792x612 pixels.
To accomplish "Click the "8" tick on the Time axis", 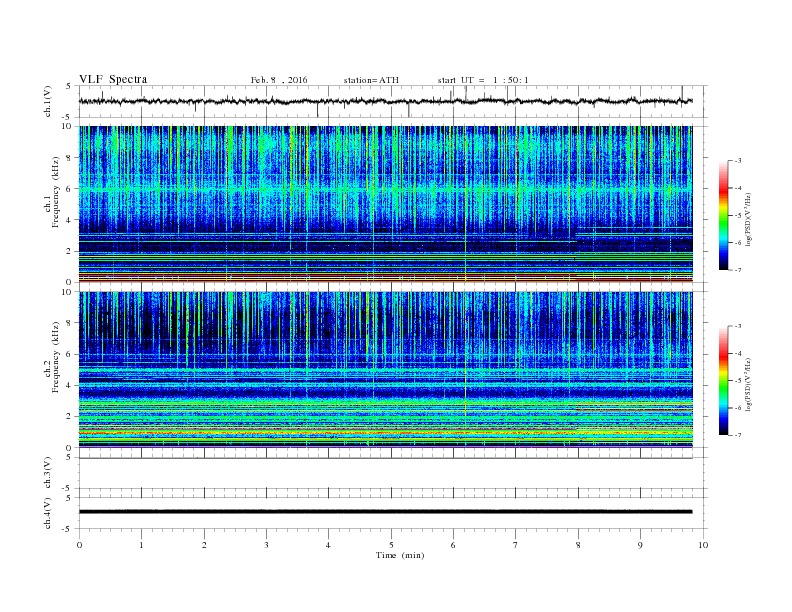I will point(578,545).
